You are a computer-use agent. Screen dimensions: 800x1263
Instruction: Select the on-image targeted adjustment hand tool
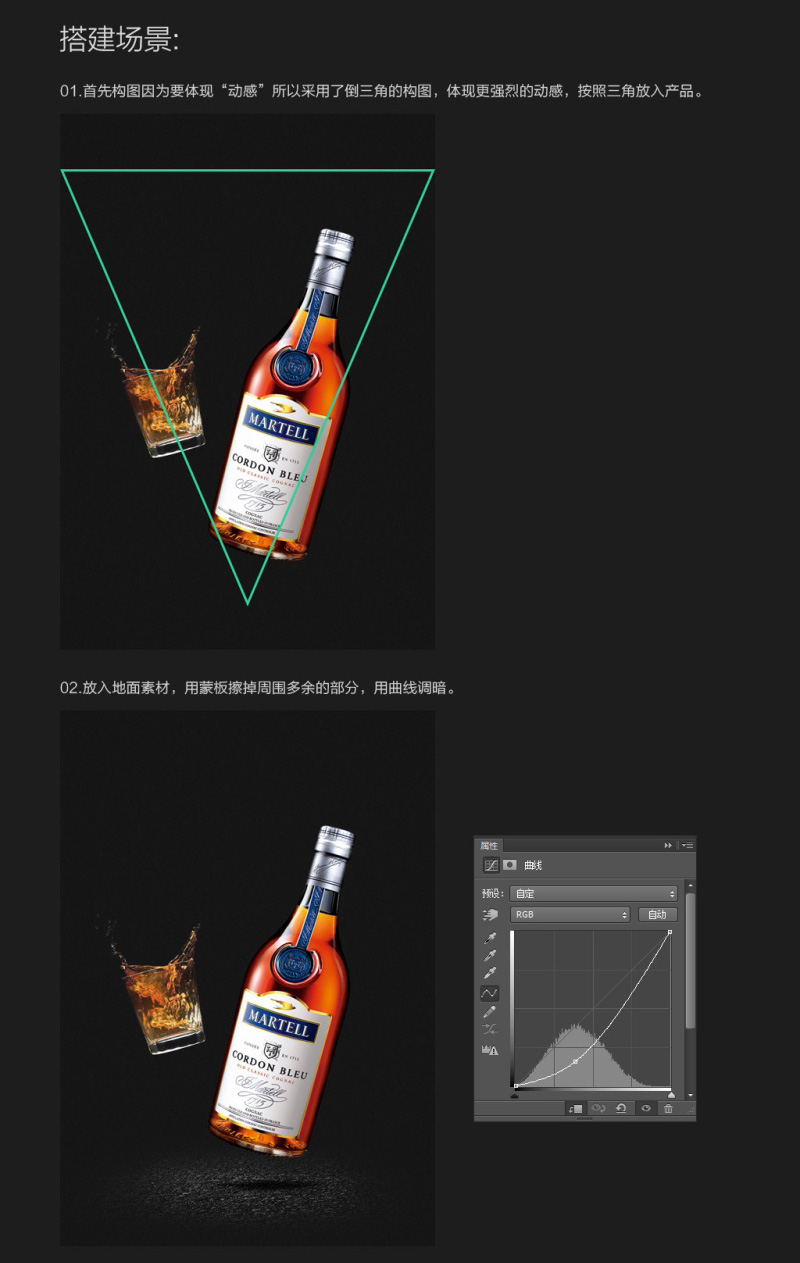(490, 915)
